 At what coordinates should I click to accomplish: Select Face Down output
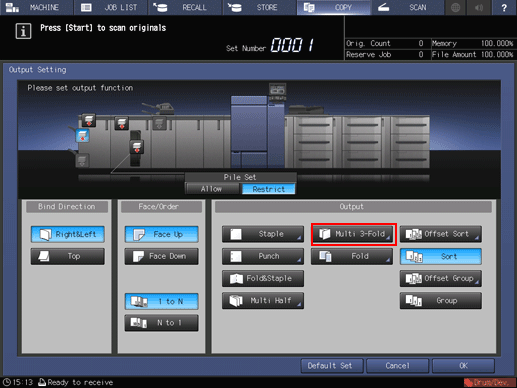[x=161, y=256]
